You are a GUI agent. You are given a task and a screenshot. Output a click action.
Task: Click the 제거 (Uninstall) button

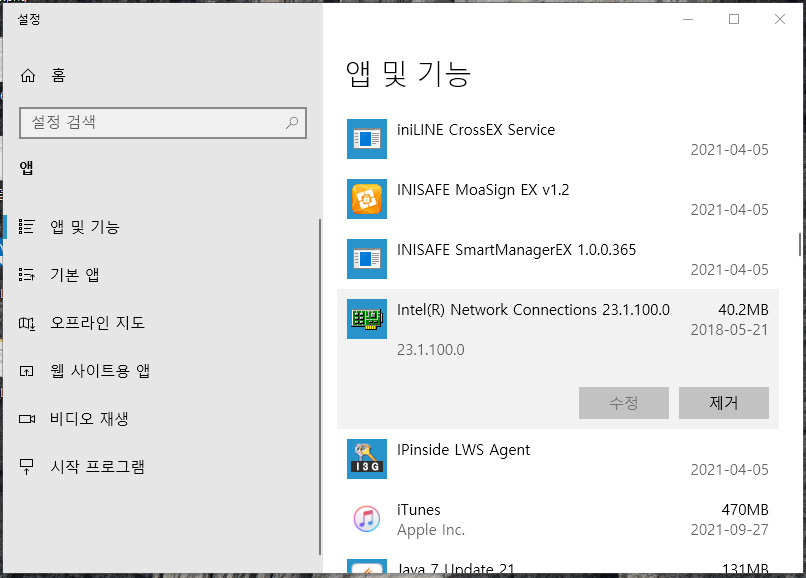pos(724,403)
